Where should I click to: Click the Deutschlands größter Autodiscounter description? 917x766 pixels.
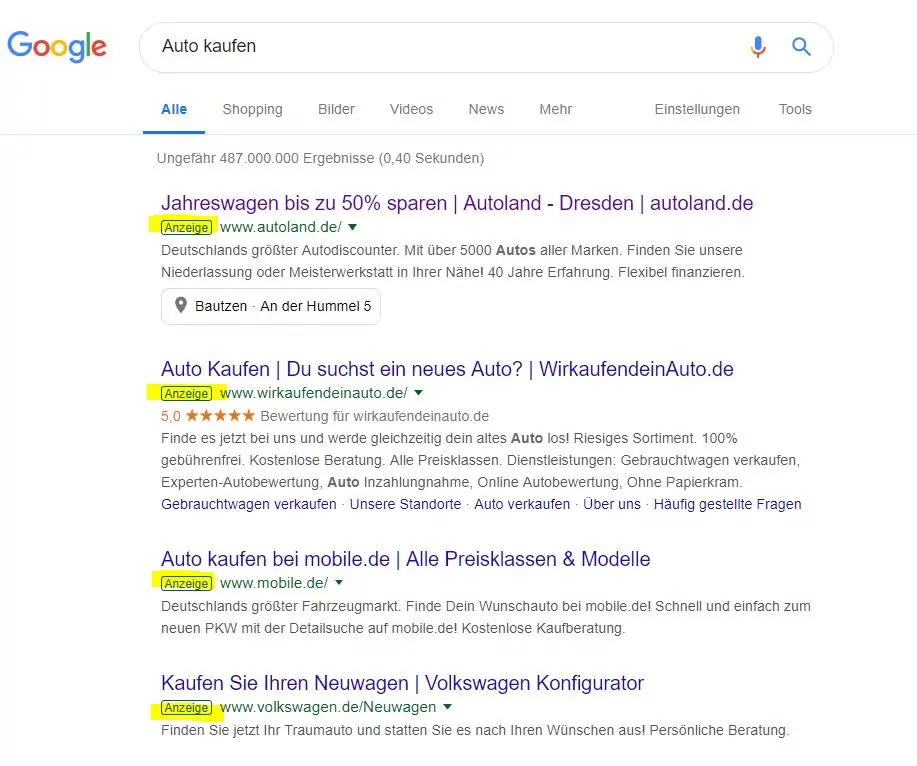[x=453, y=261]
